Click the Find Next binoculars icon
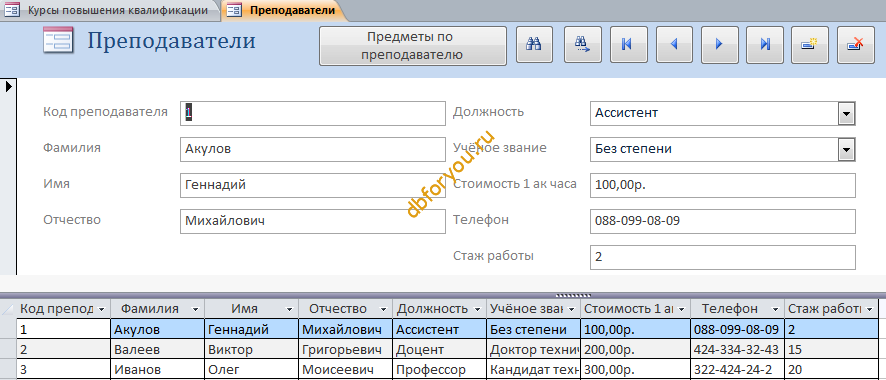886x380 pixels. (583, 44)
